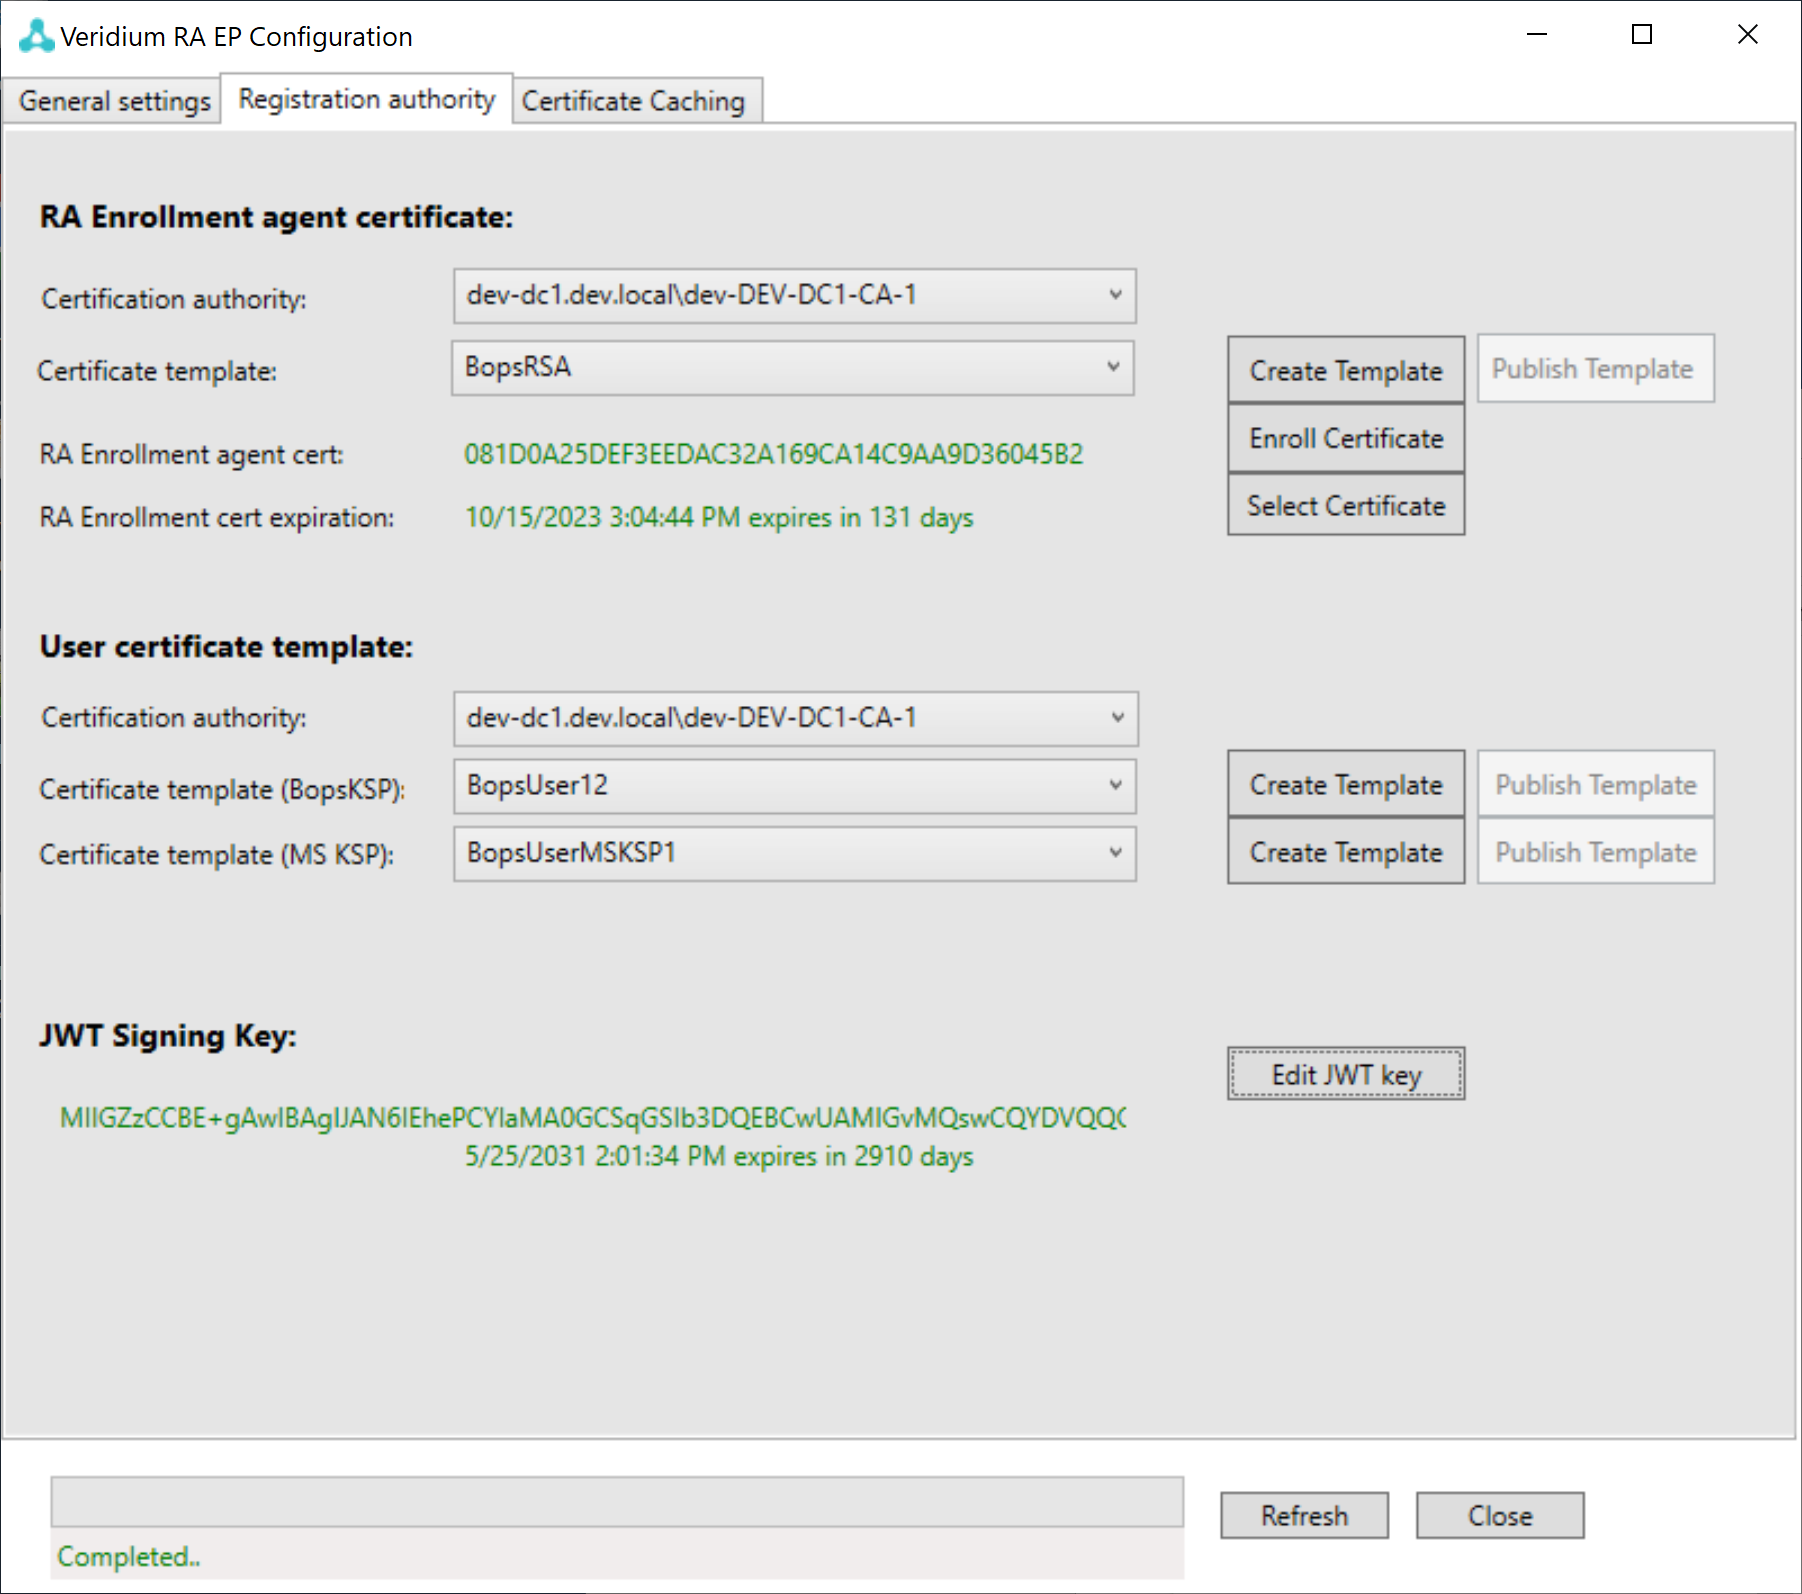Click the Select Certificate button
Screen dimensions: 1802x1594
[x=1345, y=506]
